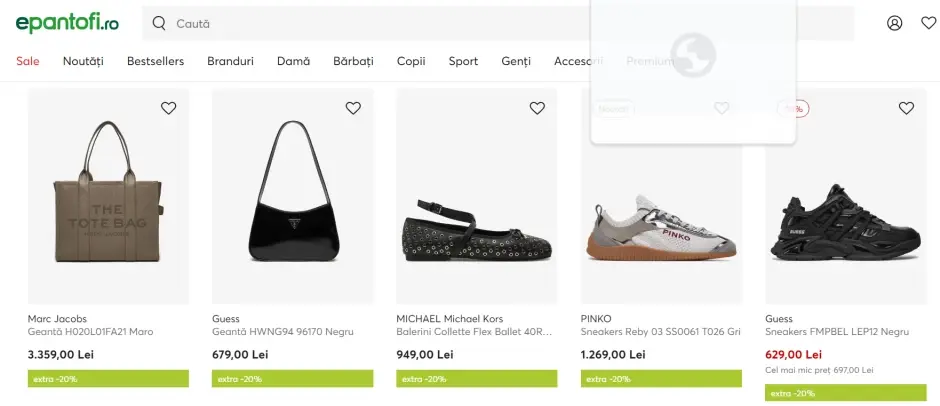
Task: Open the wishlist heart in header
Action: pyautogui.click(x=928, y=23)
